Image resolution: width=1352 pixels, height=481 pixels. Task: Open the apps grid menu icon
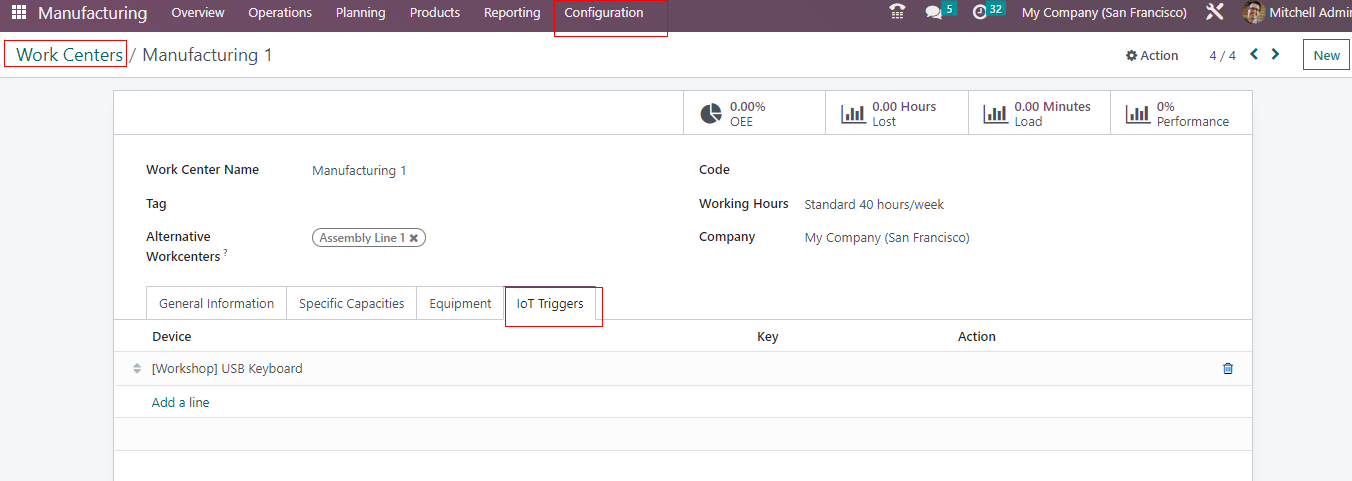click(x=19, y=13)
